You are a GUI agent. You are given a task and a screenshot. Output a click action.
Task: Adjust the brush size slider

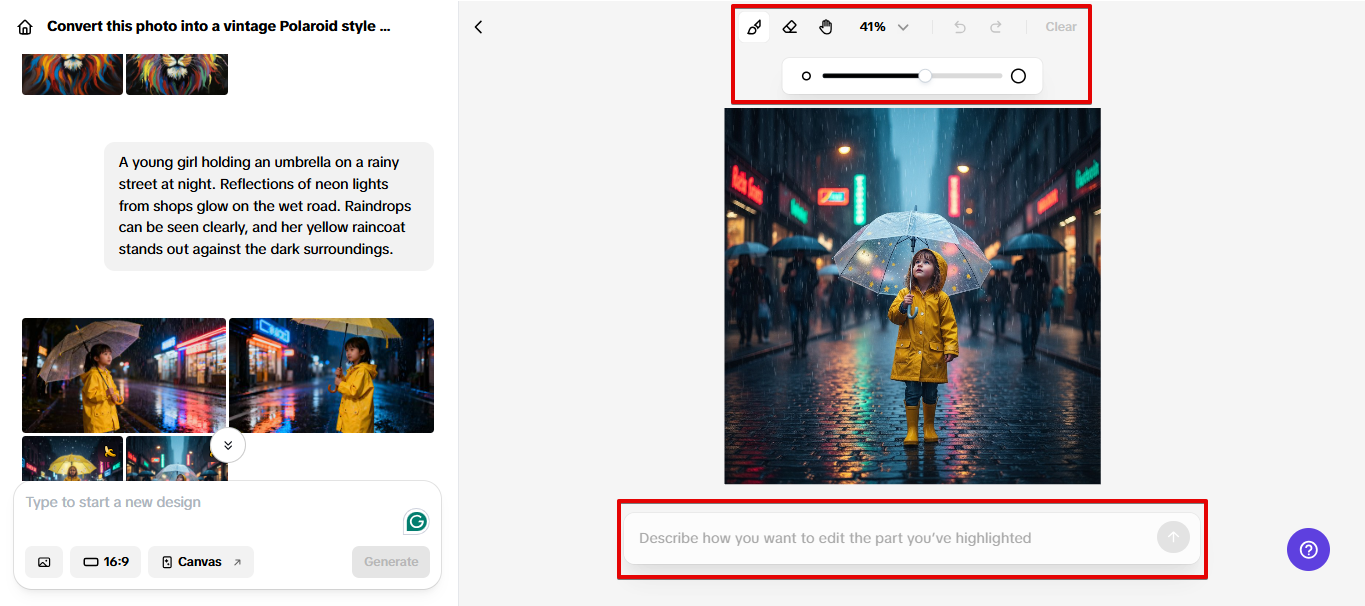coord(925,76)
